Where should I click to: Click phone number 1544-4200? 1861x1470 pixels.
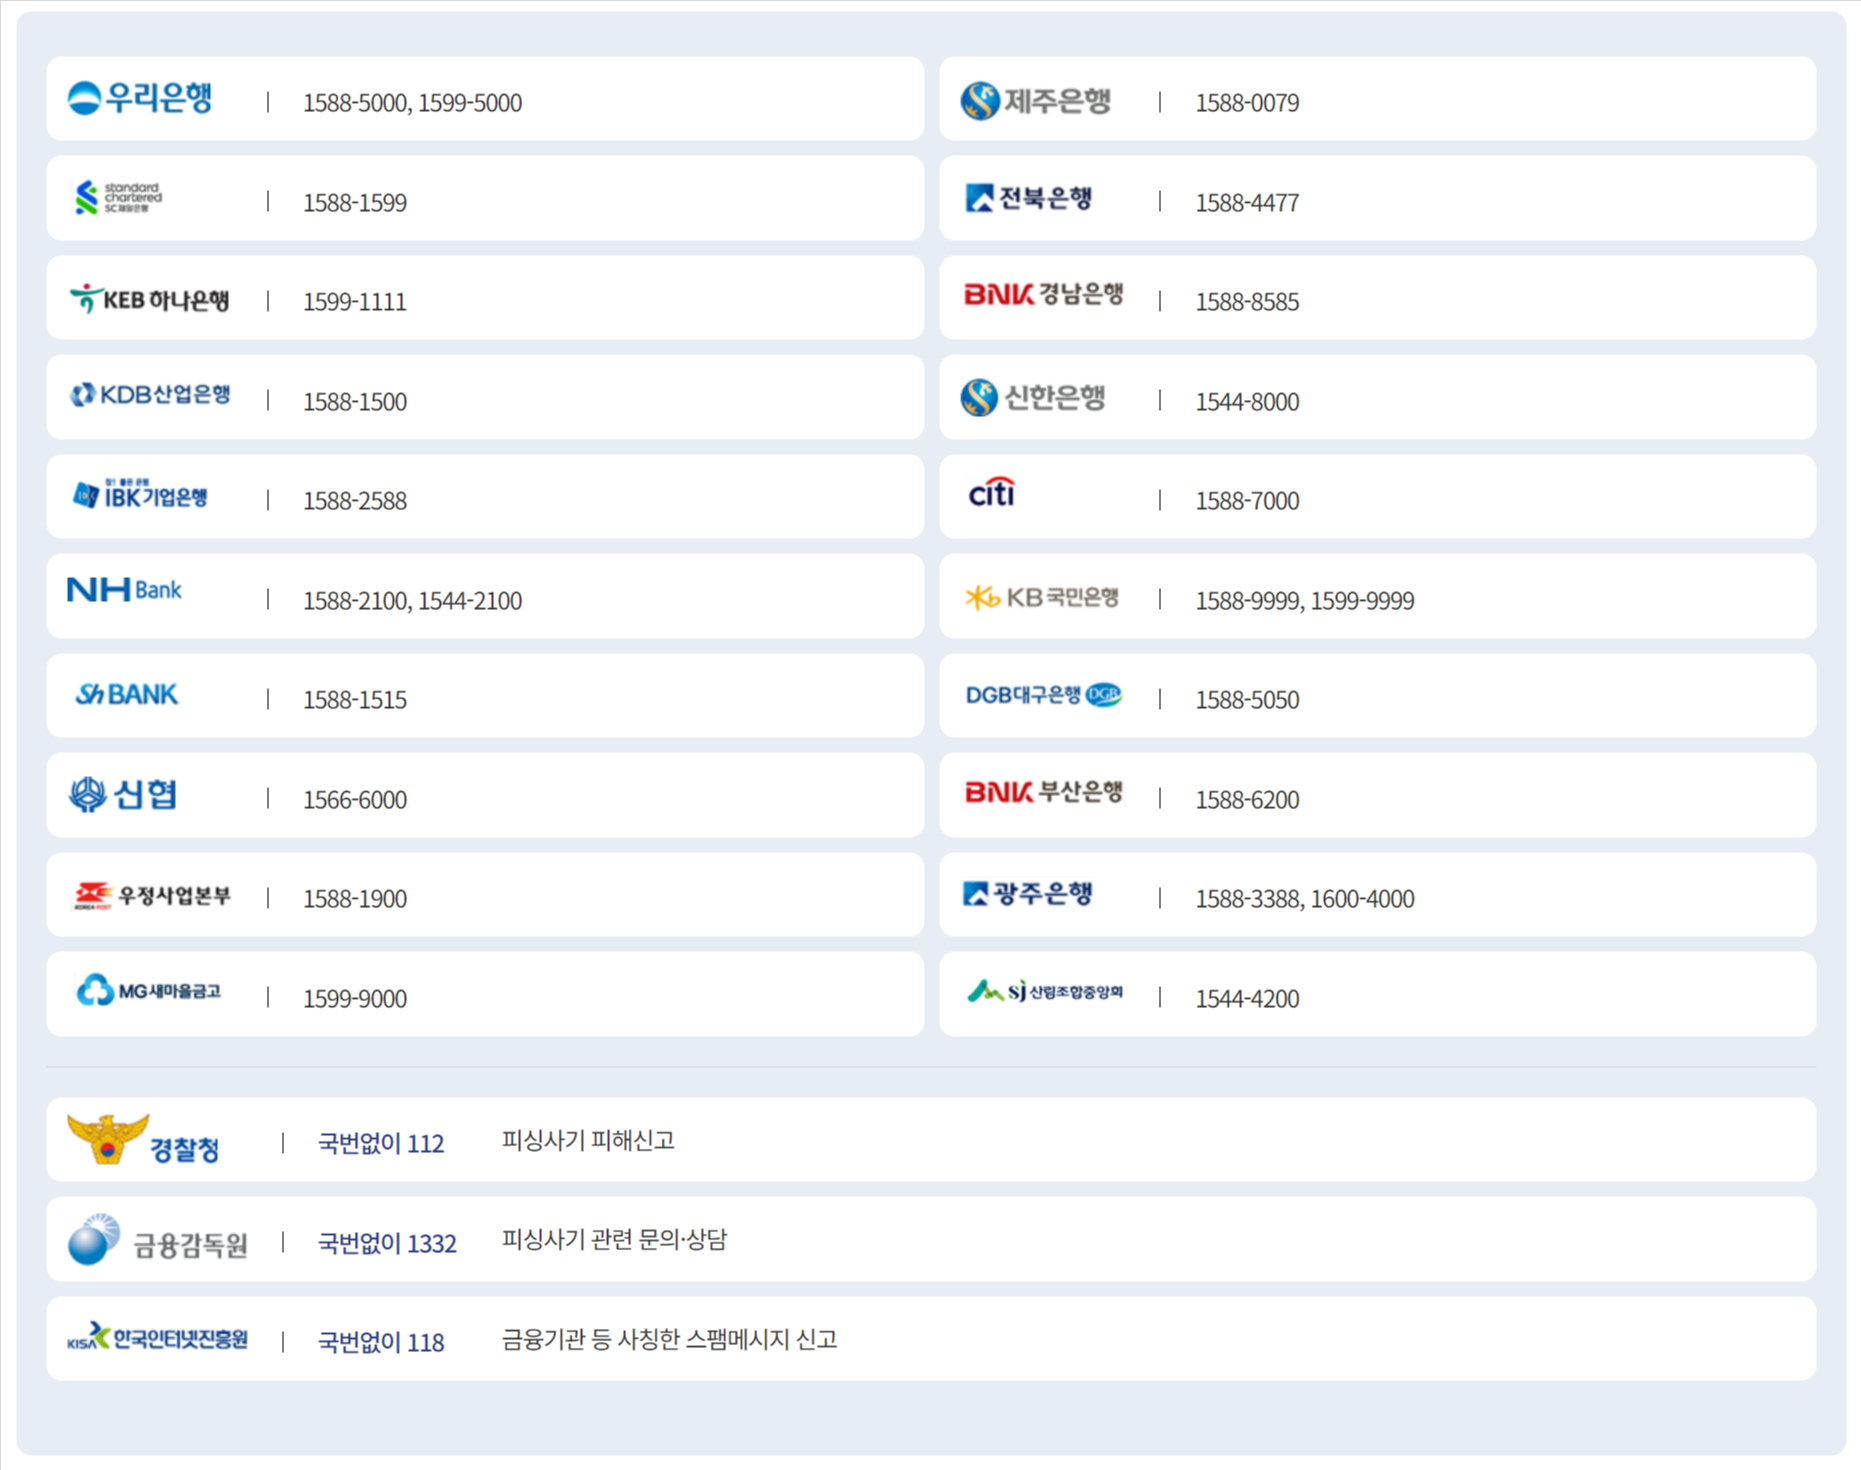(1247, 999)
